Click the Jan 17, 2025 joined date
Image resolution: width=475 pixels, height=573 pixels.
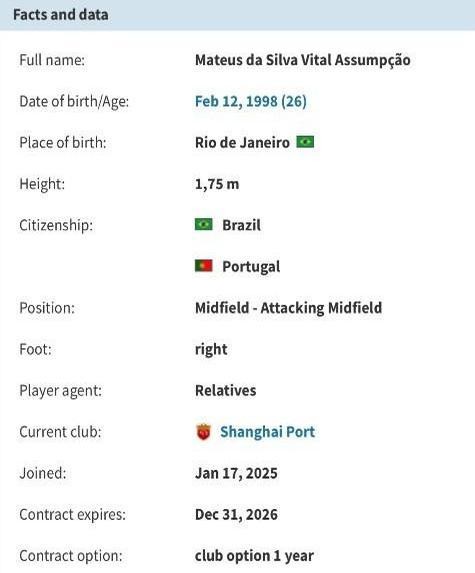click(x=236, y=473)
